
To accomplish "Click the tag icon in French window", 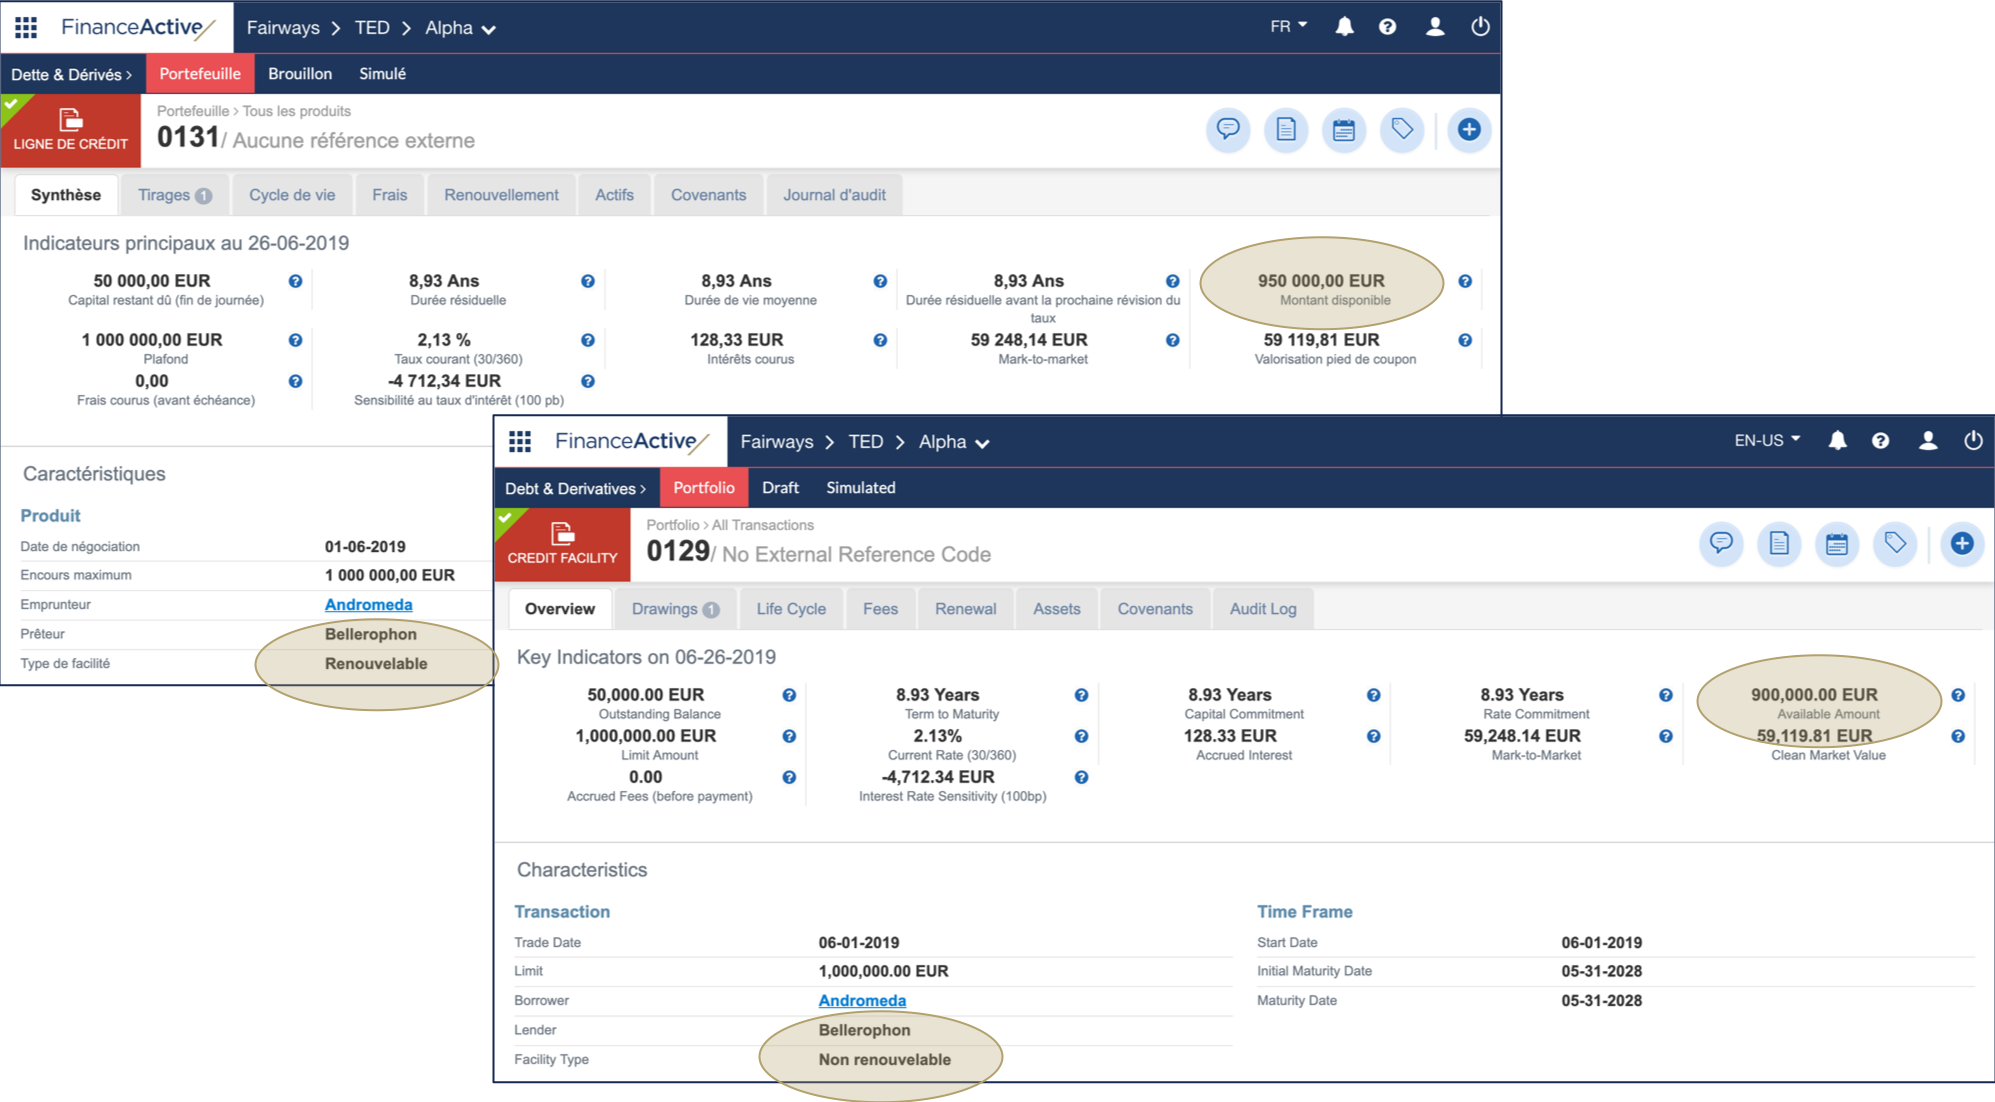I will click(1402, 130).
